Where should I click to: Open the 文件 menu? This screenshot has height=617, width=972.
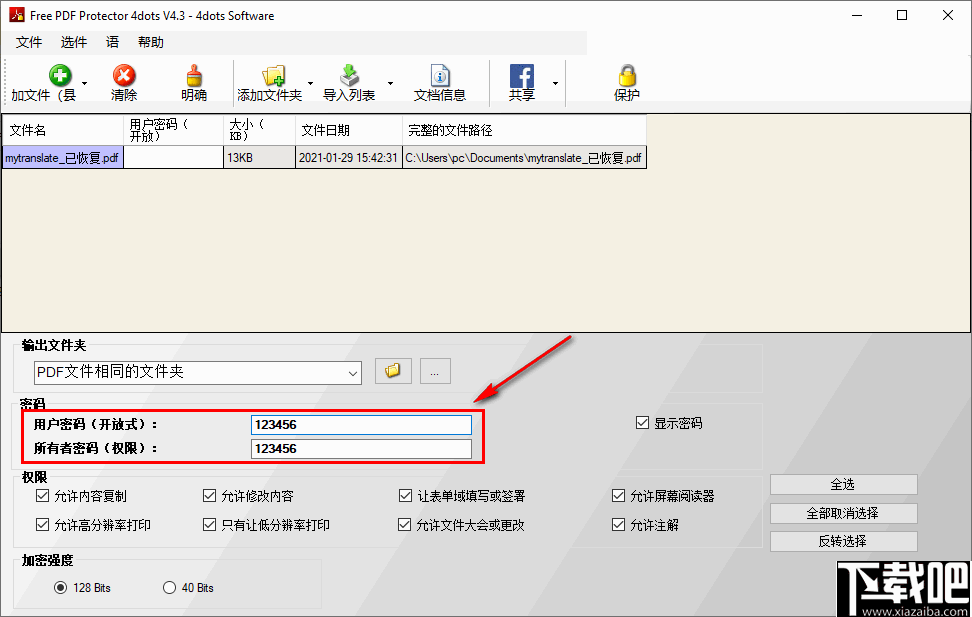(29, 42)
